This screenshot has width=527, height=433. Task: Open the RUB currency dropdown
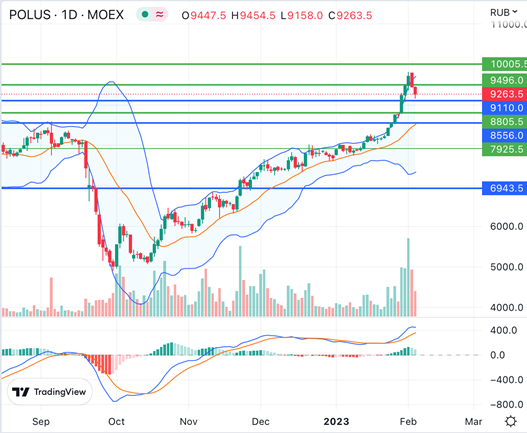tap(503, 13)
